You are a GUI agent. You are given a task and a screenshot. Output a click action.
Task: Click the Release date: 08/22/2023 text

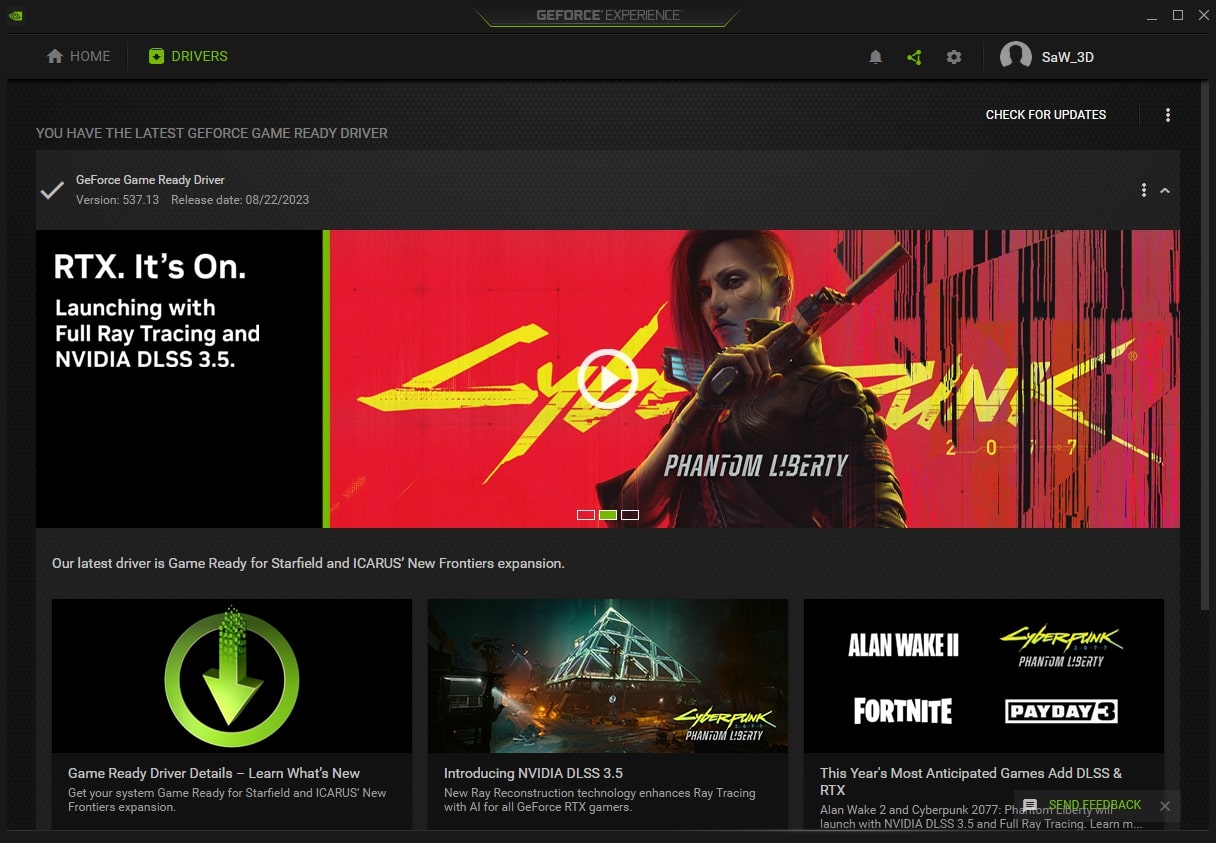240,200
